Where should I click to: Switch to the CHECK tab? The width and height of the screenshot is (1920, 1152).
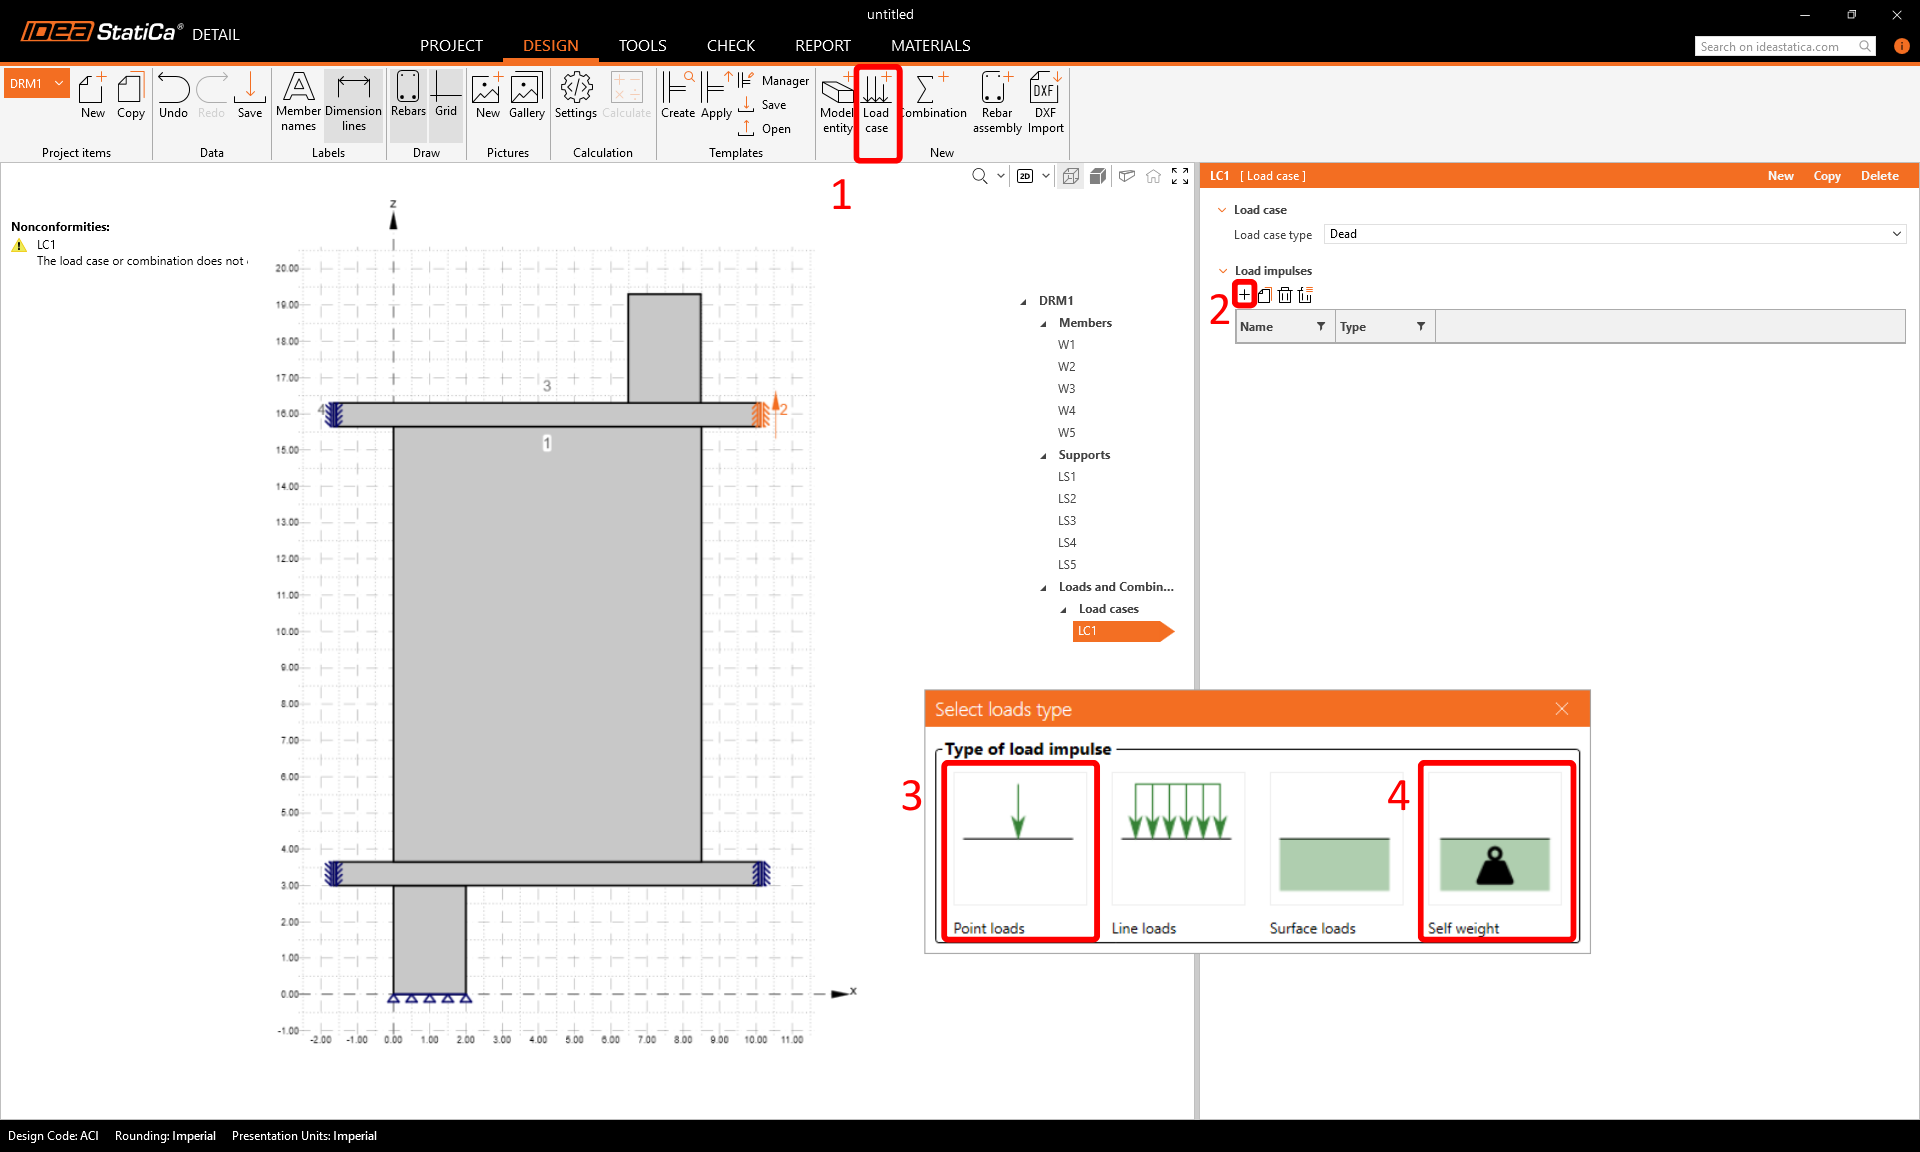[x=730, y=46]
